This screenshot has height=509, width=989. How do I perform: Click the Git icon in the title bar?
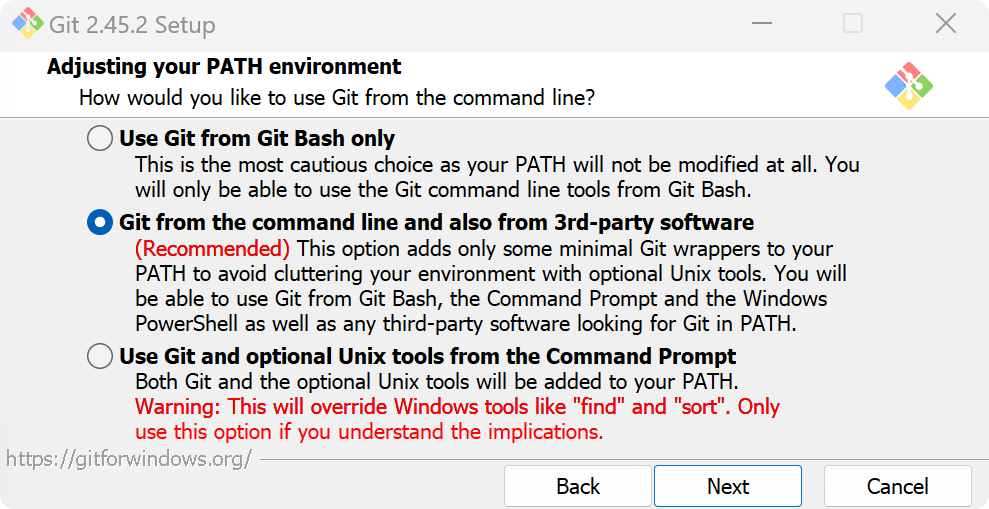tap(27, 24)
